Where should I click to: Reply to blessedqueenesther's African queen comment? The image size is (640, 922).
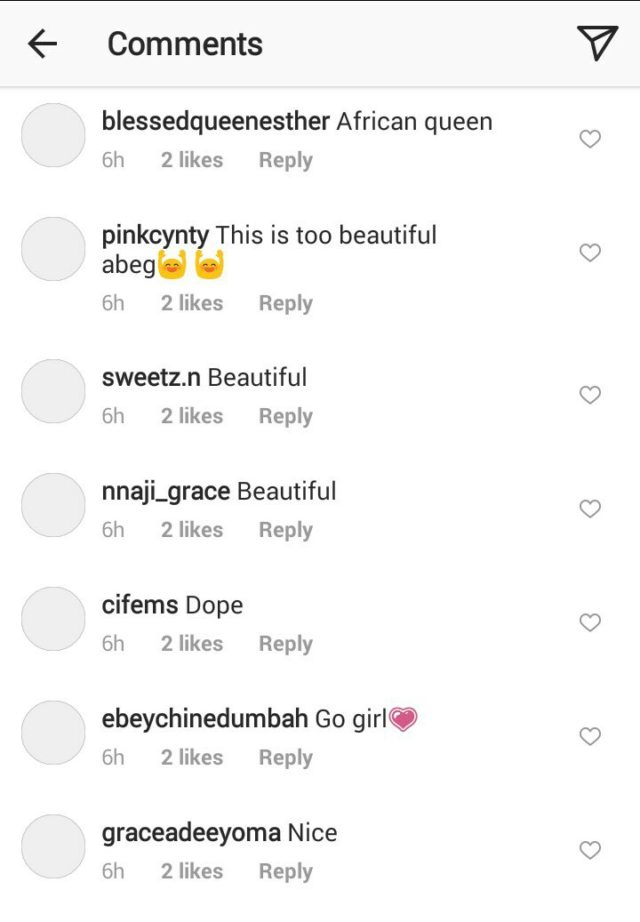coord(285,160)
